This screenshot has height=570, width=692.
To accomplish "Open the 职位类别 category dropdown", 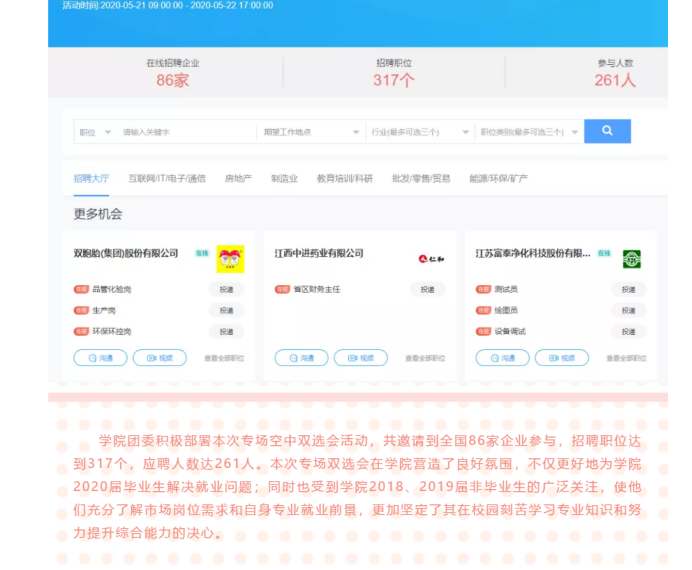I will (527, 132).
